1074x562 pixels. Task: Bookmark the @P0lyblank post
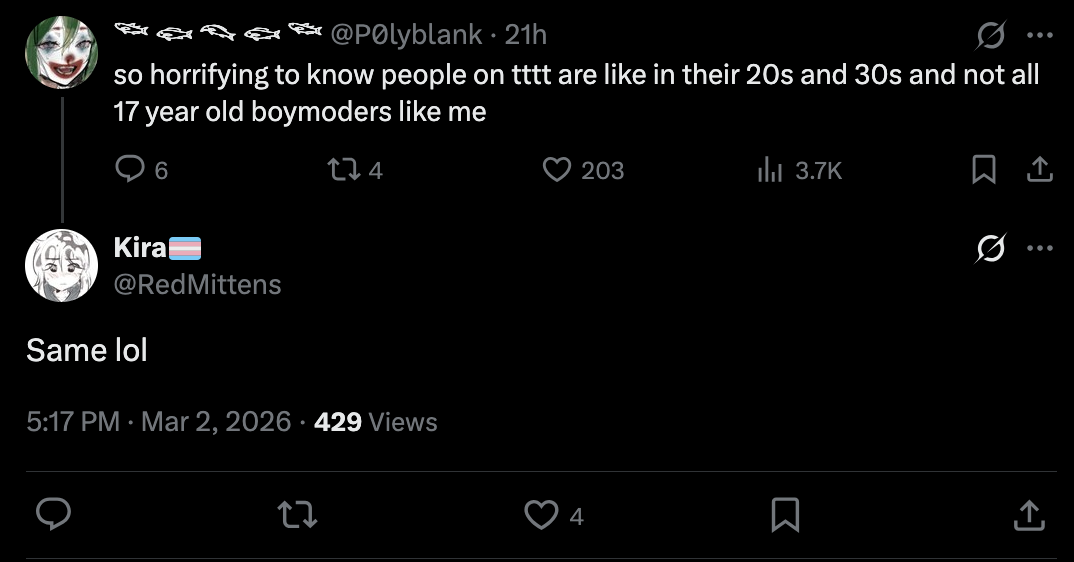[984, 171]
